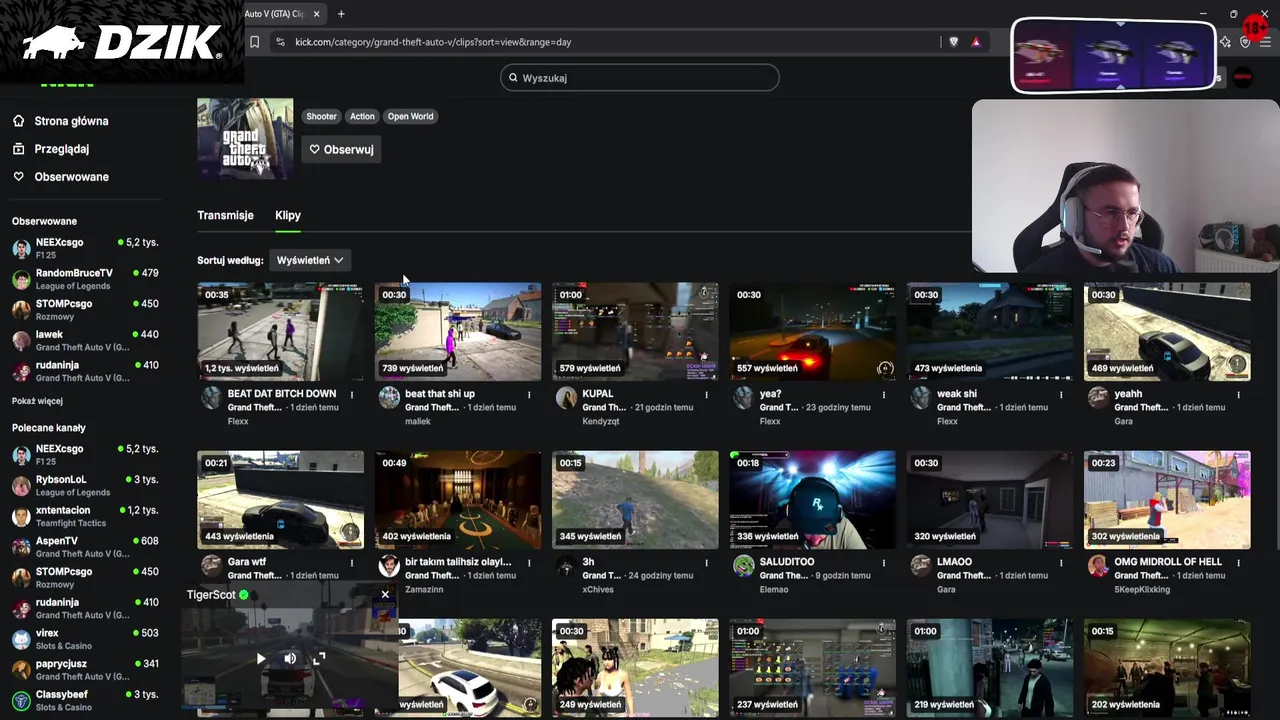Viewport: 1280px width, 720px height.
Task: Open xntentacion recommended channel
Action: [x=85, y=516]
